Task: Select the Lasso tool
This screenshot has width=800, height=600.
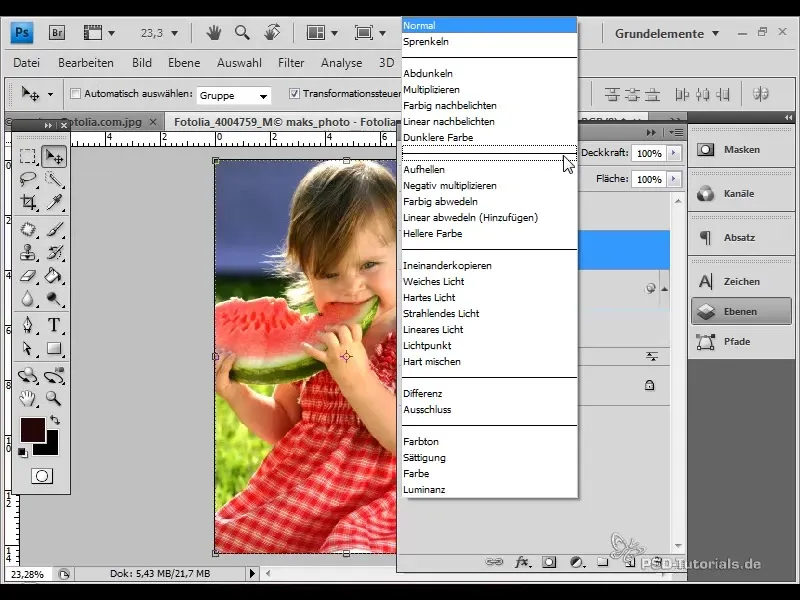Action: click(x=28, y=179)
